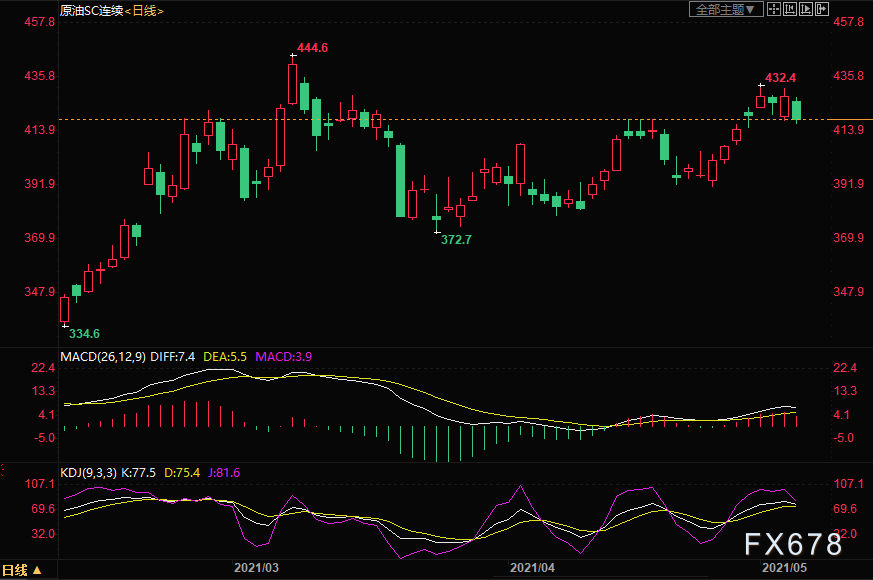Click the chart replay play icon

(x=806, y=9)
